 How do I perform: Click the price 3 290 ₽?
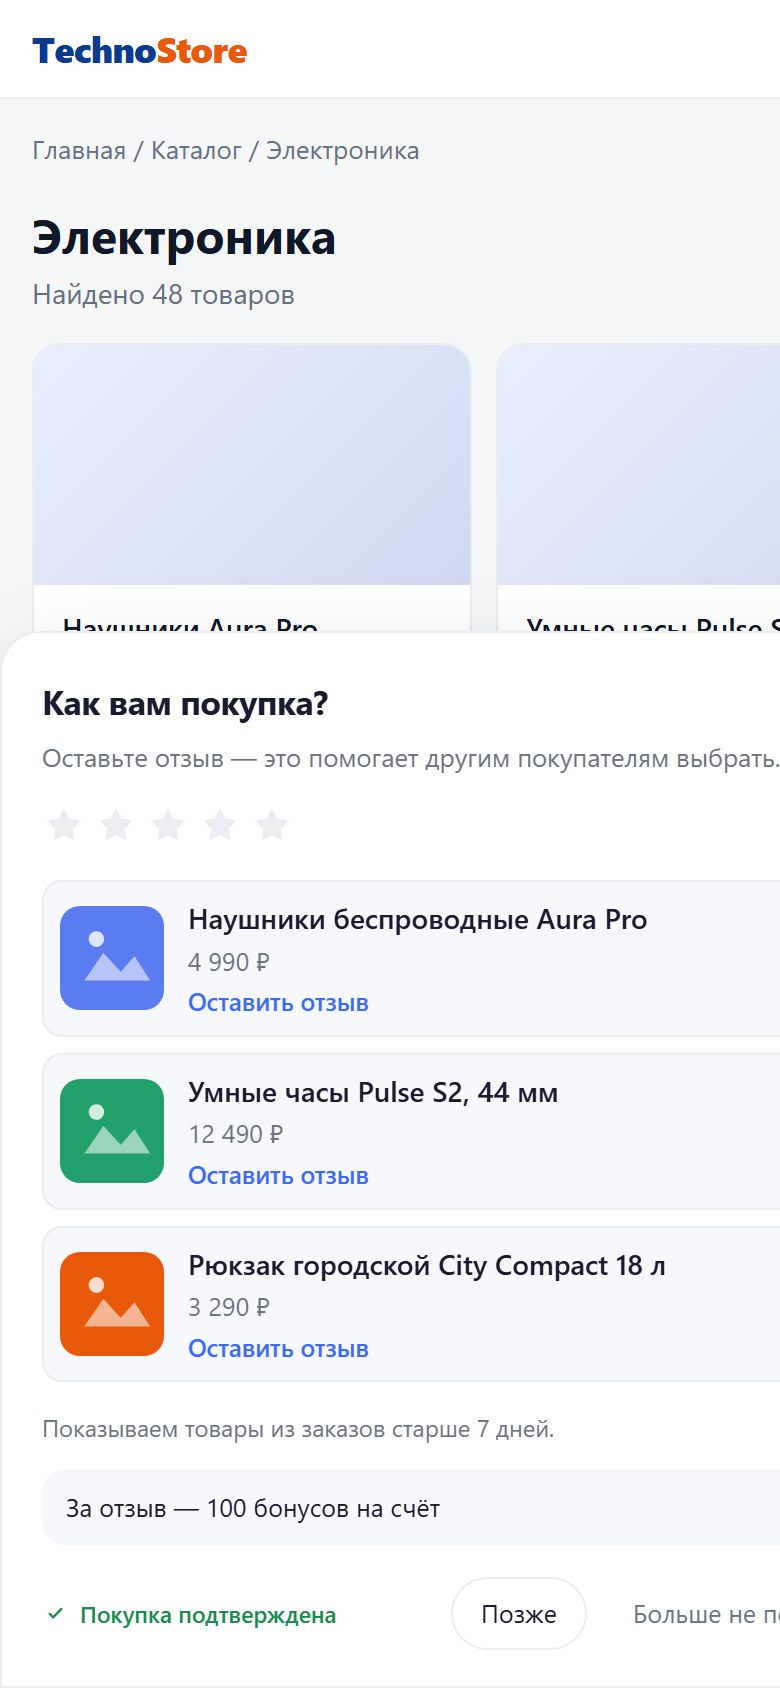click(229, 1307)
